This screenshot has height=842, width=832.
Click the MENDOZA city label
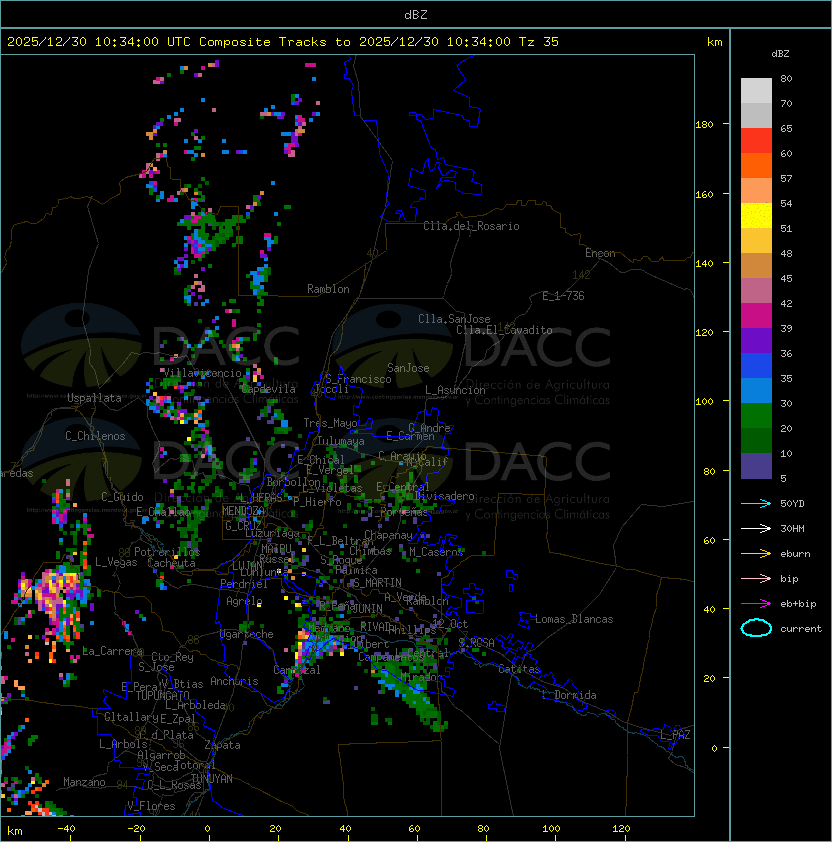[243, 511]
